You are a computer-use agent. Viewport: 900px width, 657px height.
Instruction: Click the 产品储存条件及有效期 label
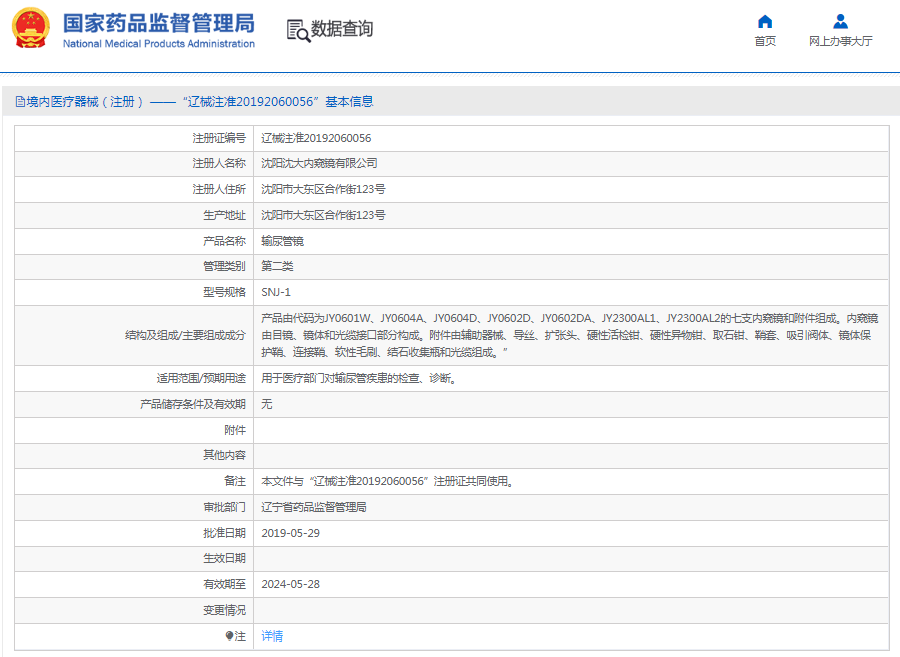193,405
